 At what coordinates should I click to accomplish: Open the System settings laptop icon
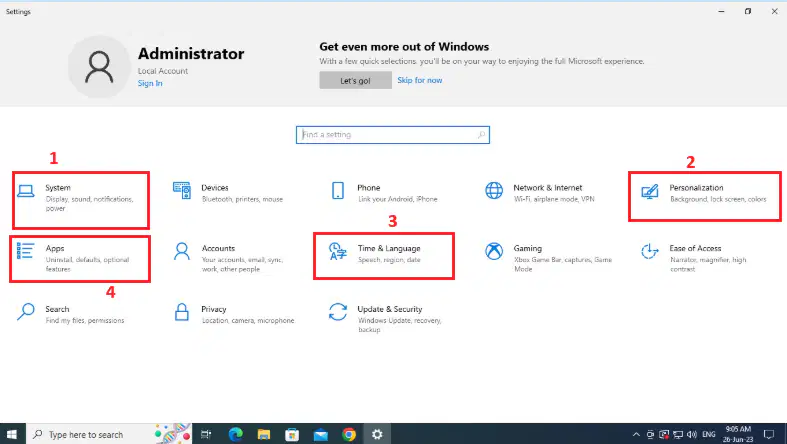pos(26,191)
